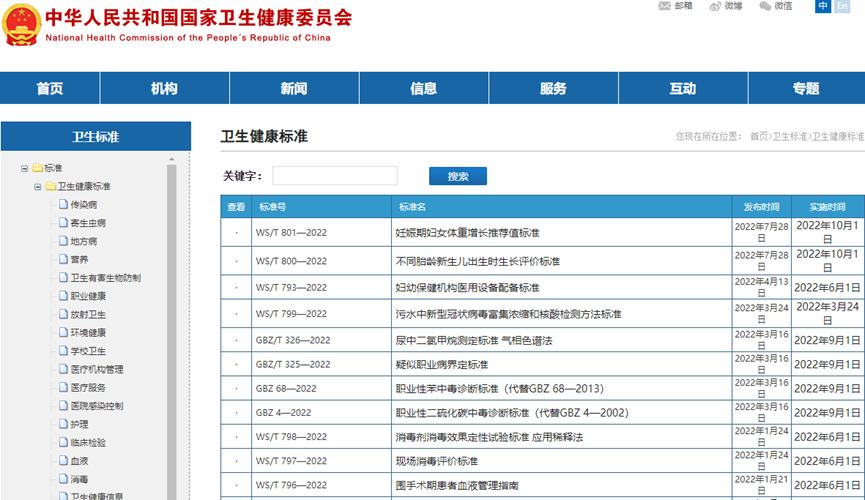The image size is (865, 500).
Task: Open the 信息 navigation tab
Action: coord(424,88)
